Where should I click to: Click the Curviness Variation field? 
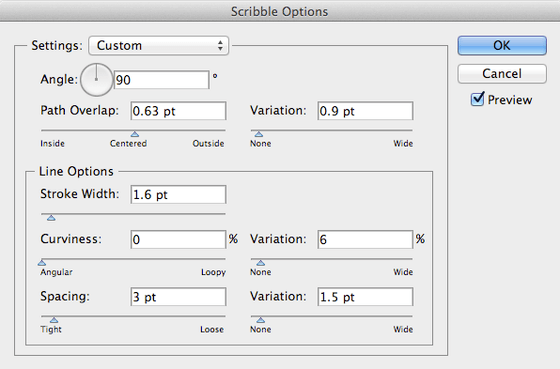[x=365, y=239]
